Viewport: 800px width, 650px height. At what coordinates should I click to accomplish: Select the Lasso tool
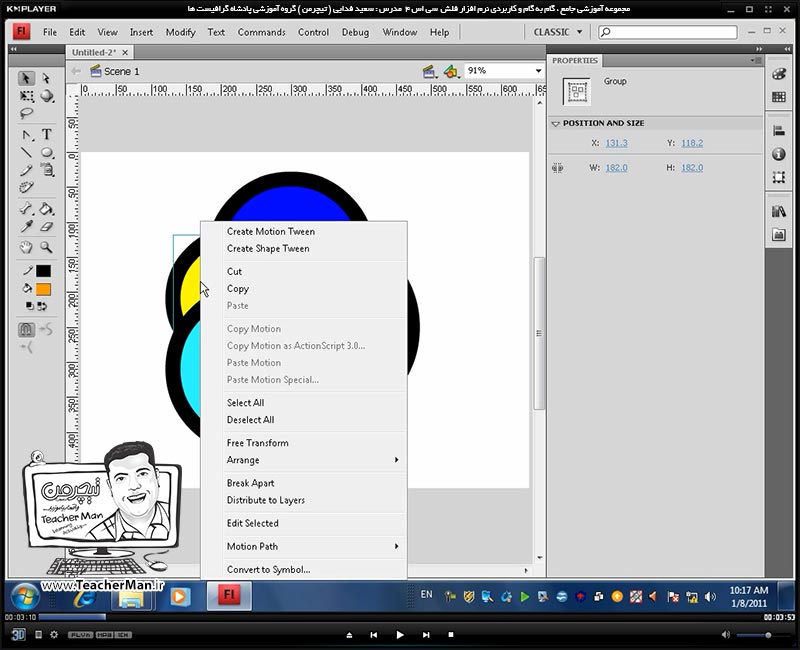26,113
